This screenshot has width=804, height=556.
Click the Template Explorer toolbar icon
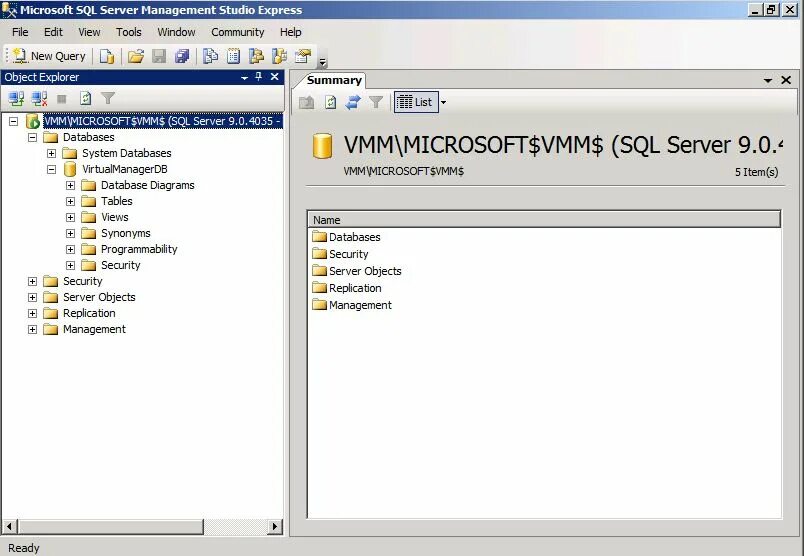[279, 56]
